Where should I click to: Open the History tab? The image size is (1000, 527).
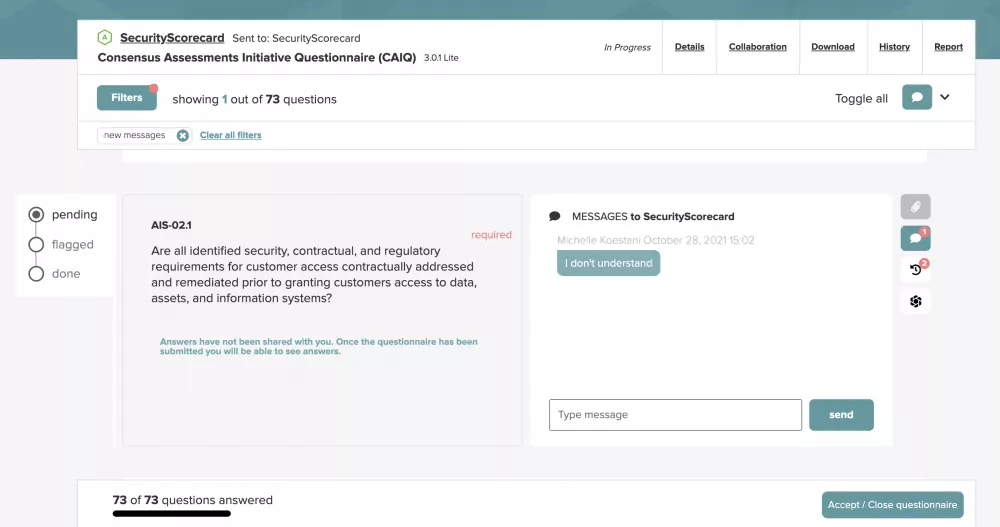(x=894, y=47)
